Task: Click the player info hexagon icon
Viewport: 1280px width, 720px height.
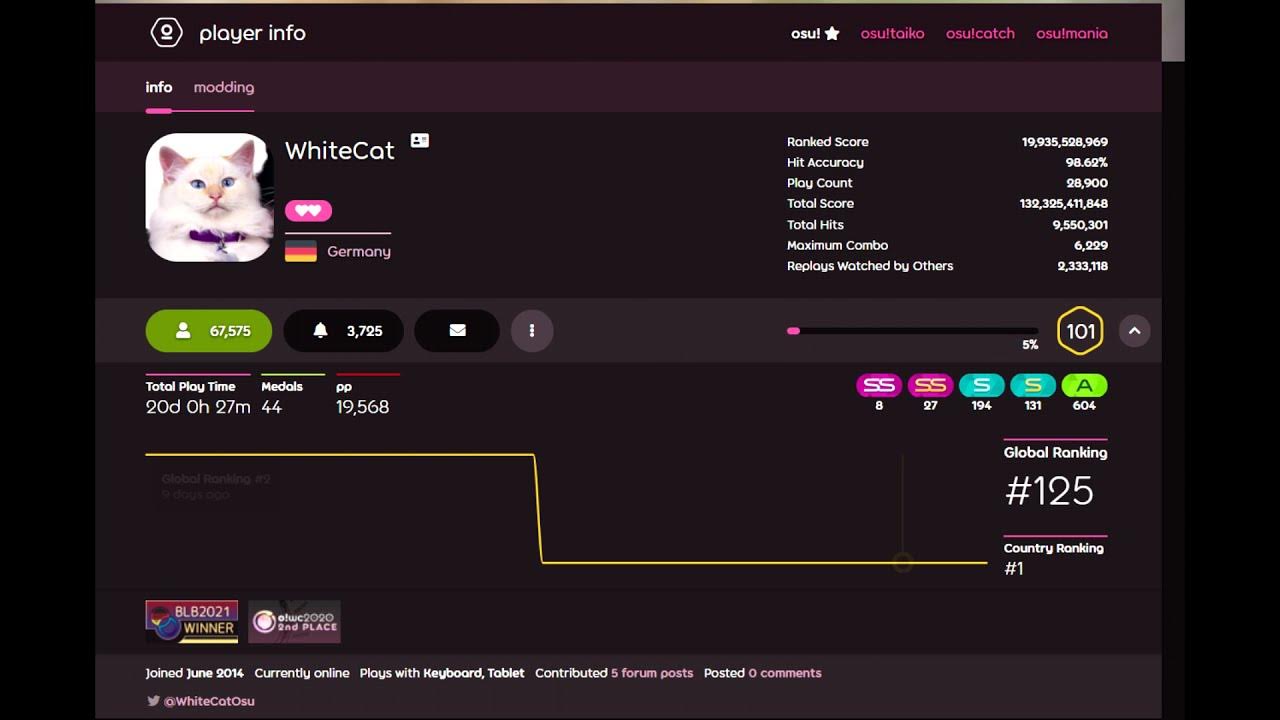Action: tap(166, 33)
